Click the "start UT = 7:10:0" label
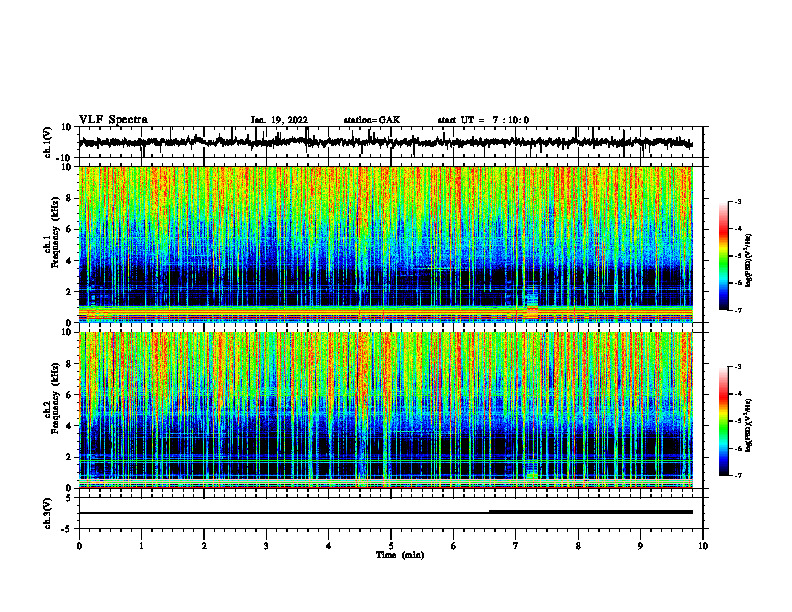Screen dimensions: 792x612 coord(483,120)
